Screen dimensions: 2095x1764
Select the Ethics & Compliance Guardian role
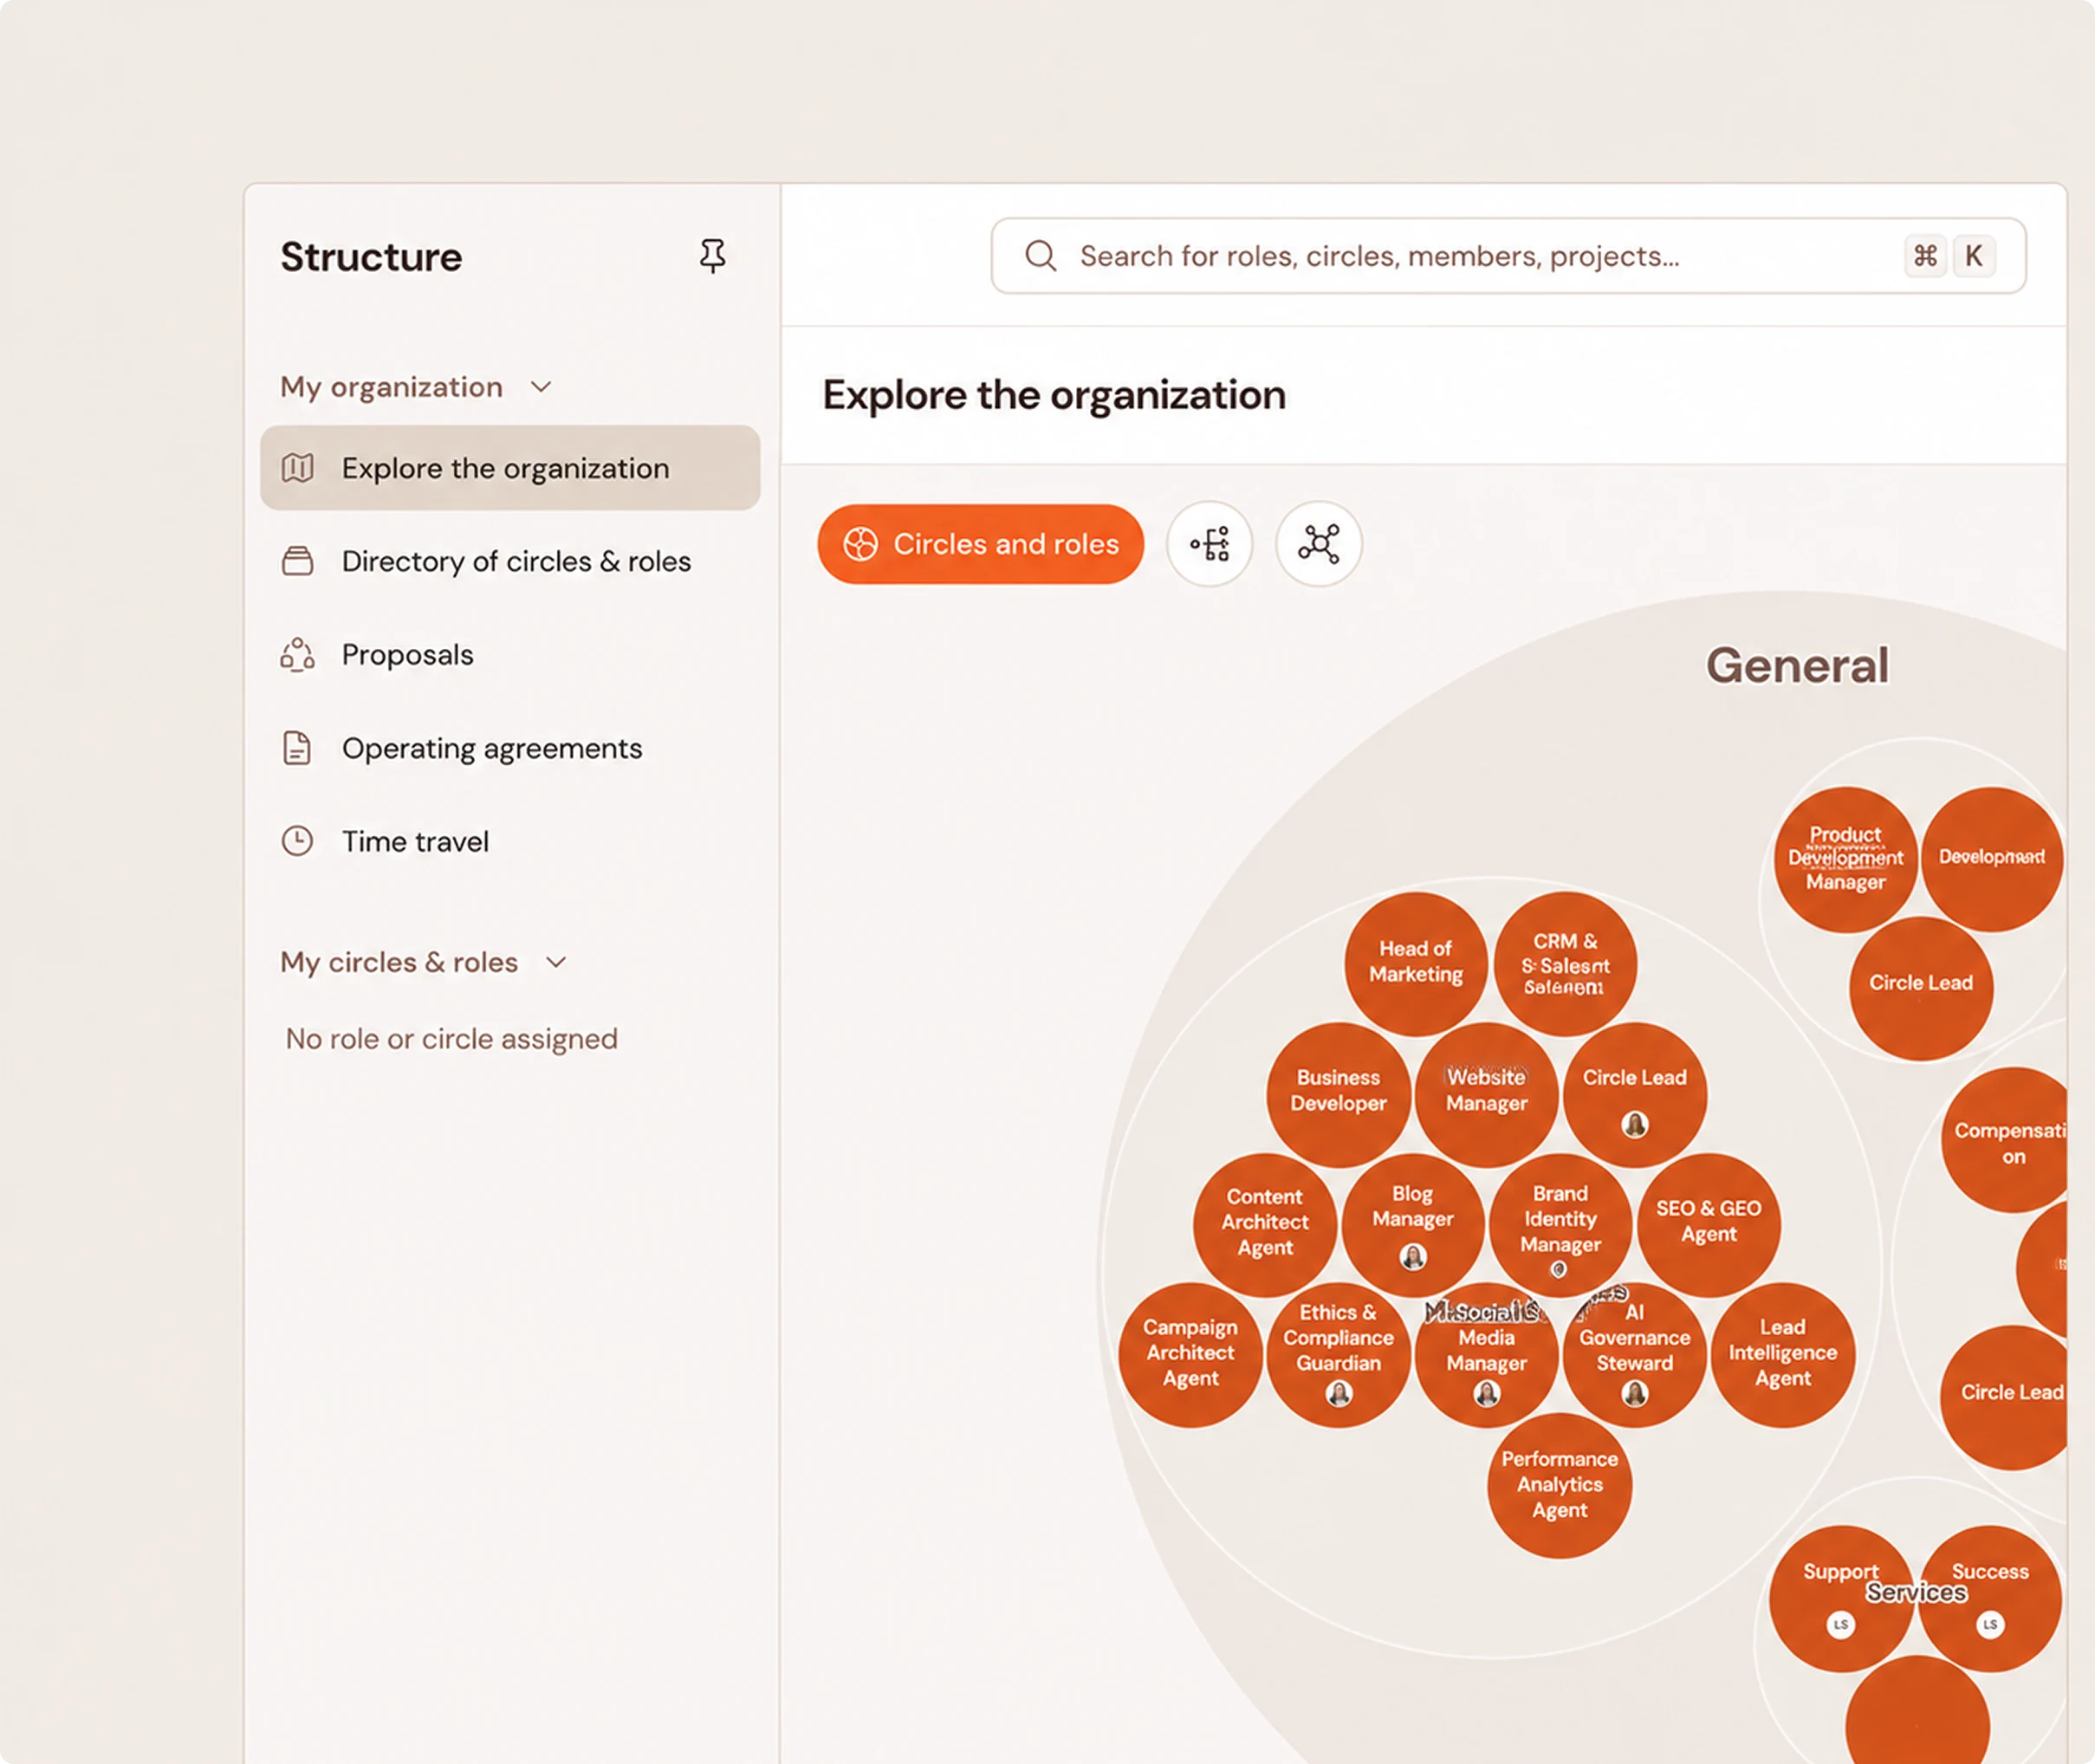click(1339, 1354)
